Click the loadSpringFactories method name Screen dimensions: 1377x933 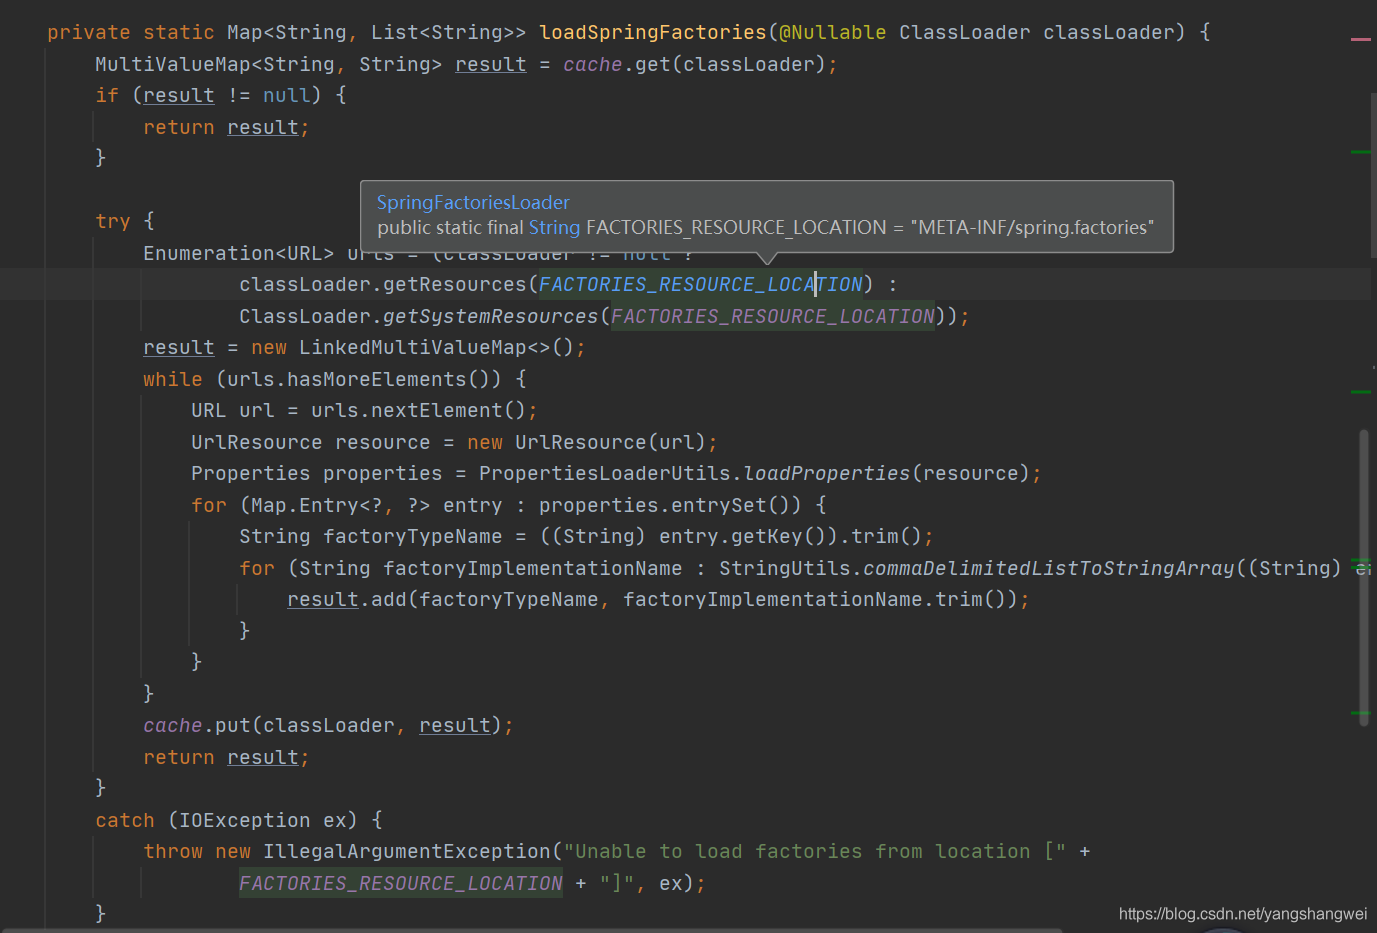[652, 33]
